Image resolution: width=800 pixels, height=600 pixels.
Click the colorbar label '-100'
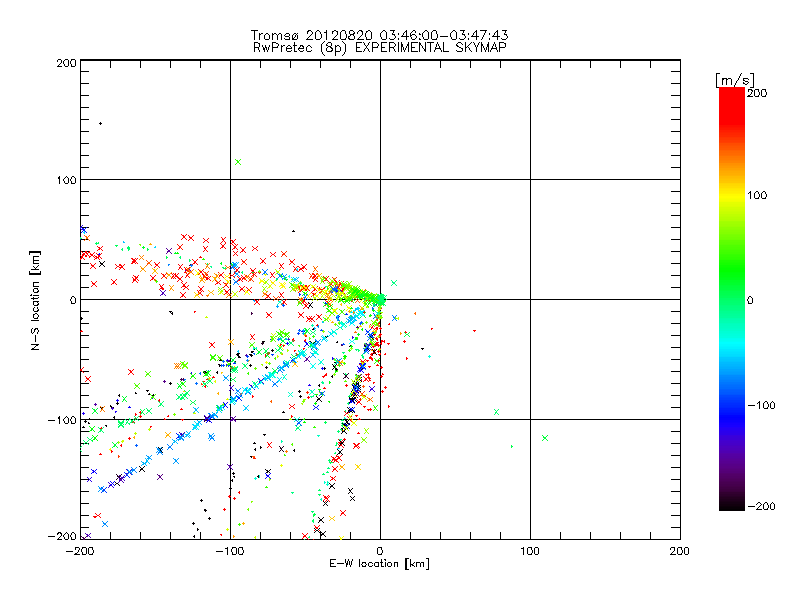762,406
